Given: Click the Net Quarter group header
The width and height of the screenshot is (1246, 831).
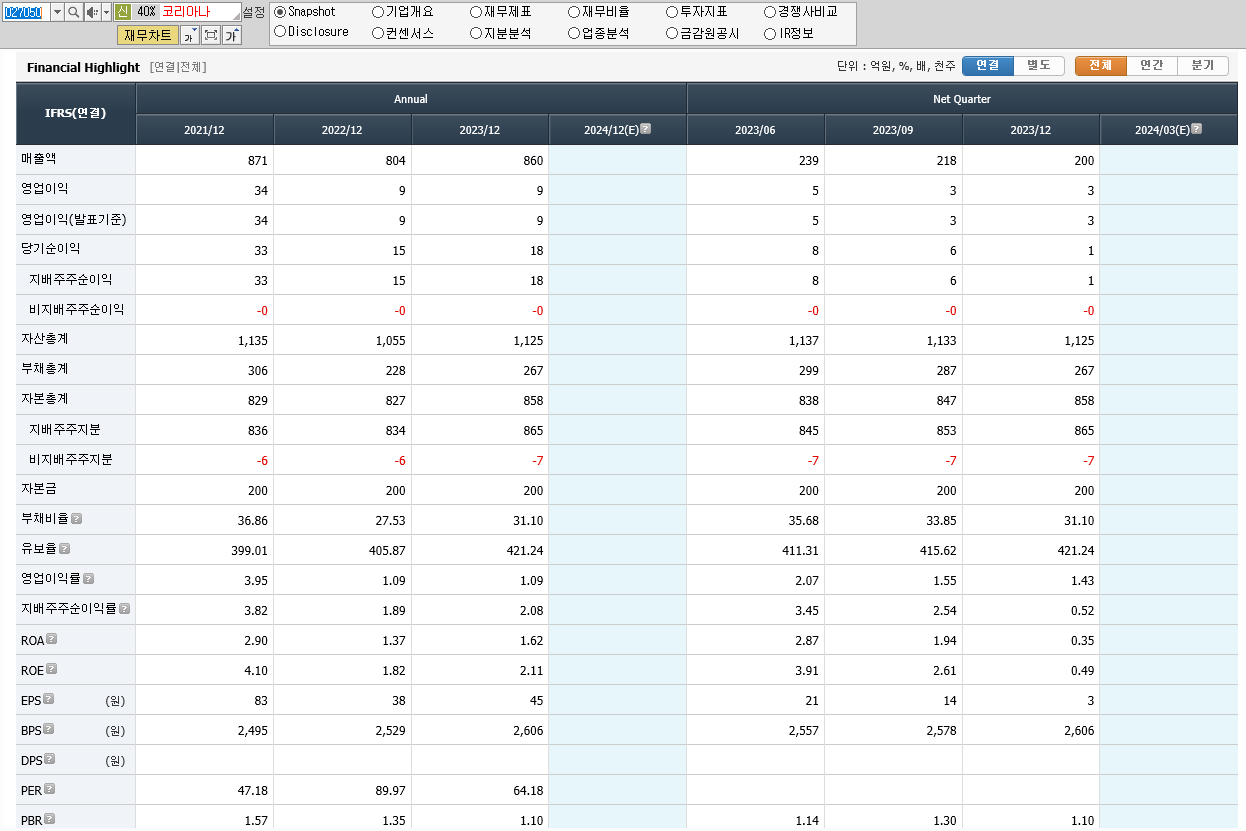Looking at the screenshot, I should coord(962,99).
